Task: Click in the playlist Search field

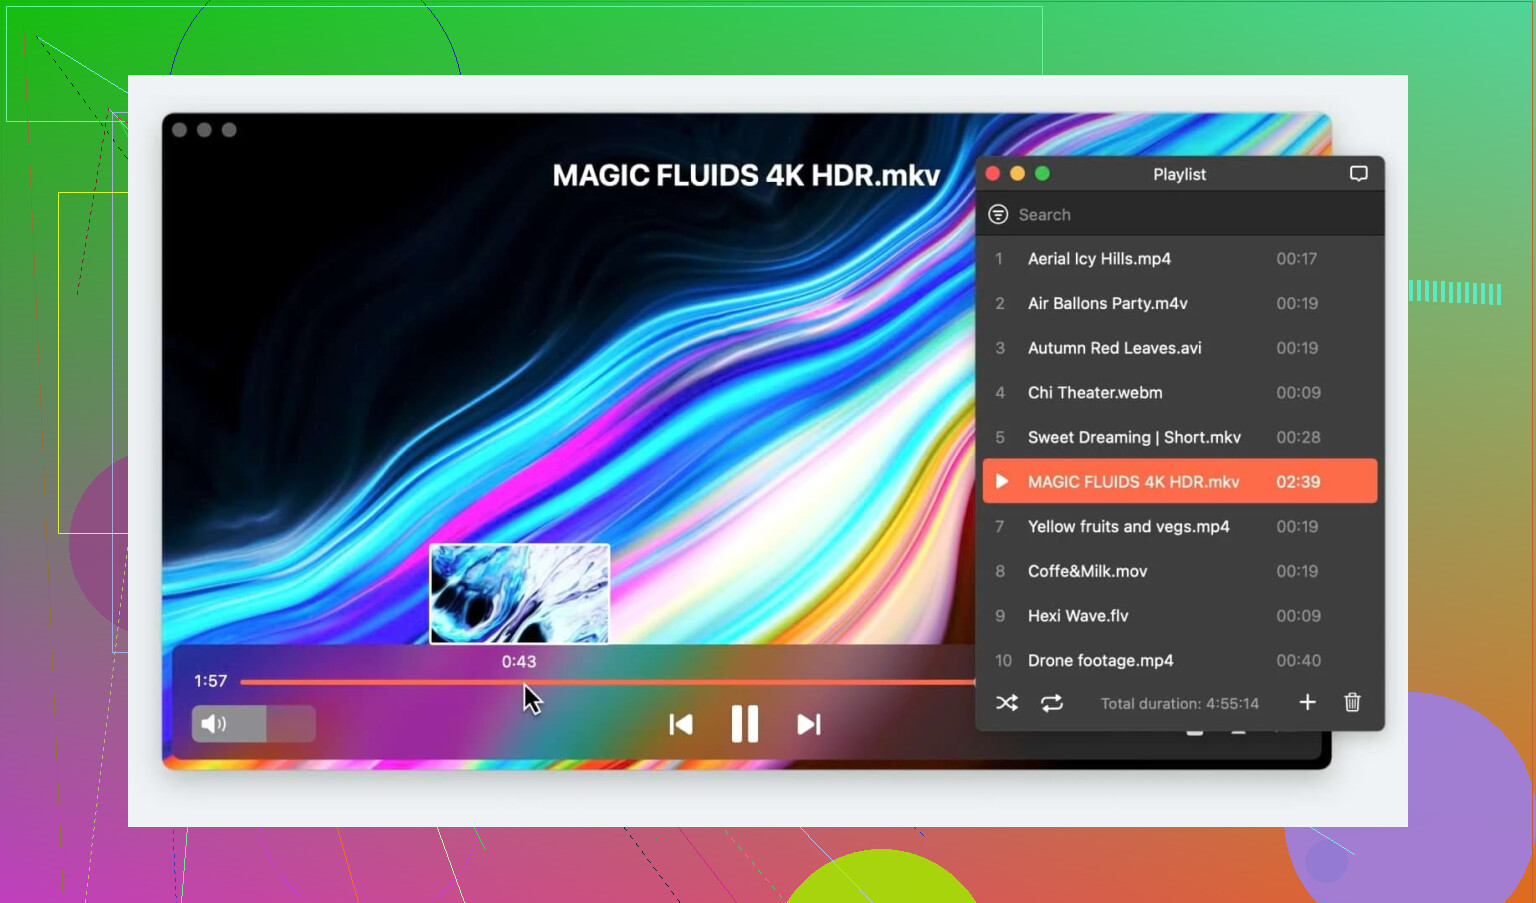Action: (1180, 215)
